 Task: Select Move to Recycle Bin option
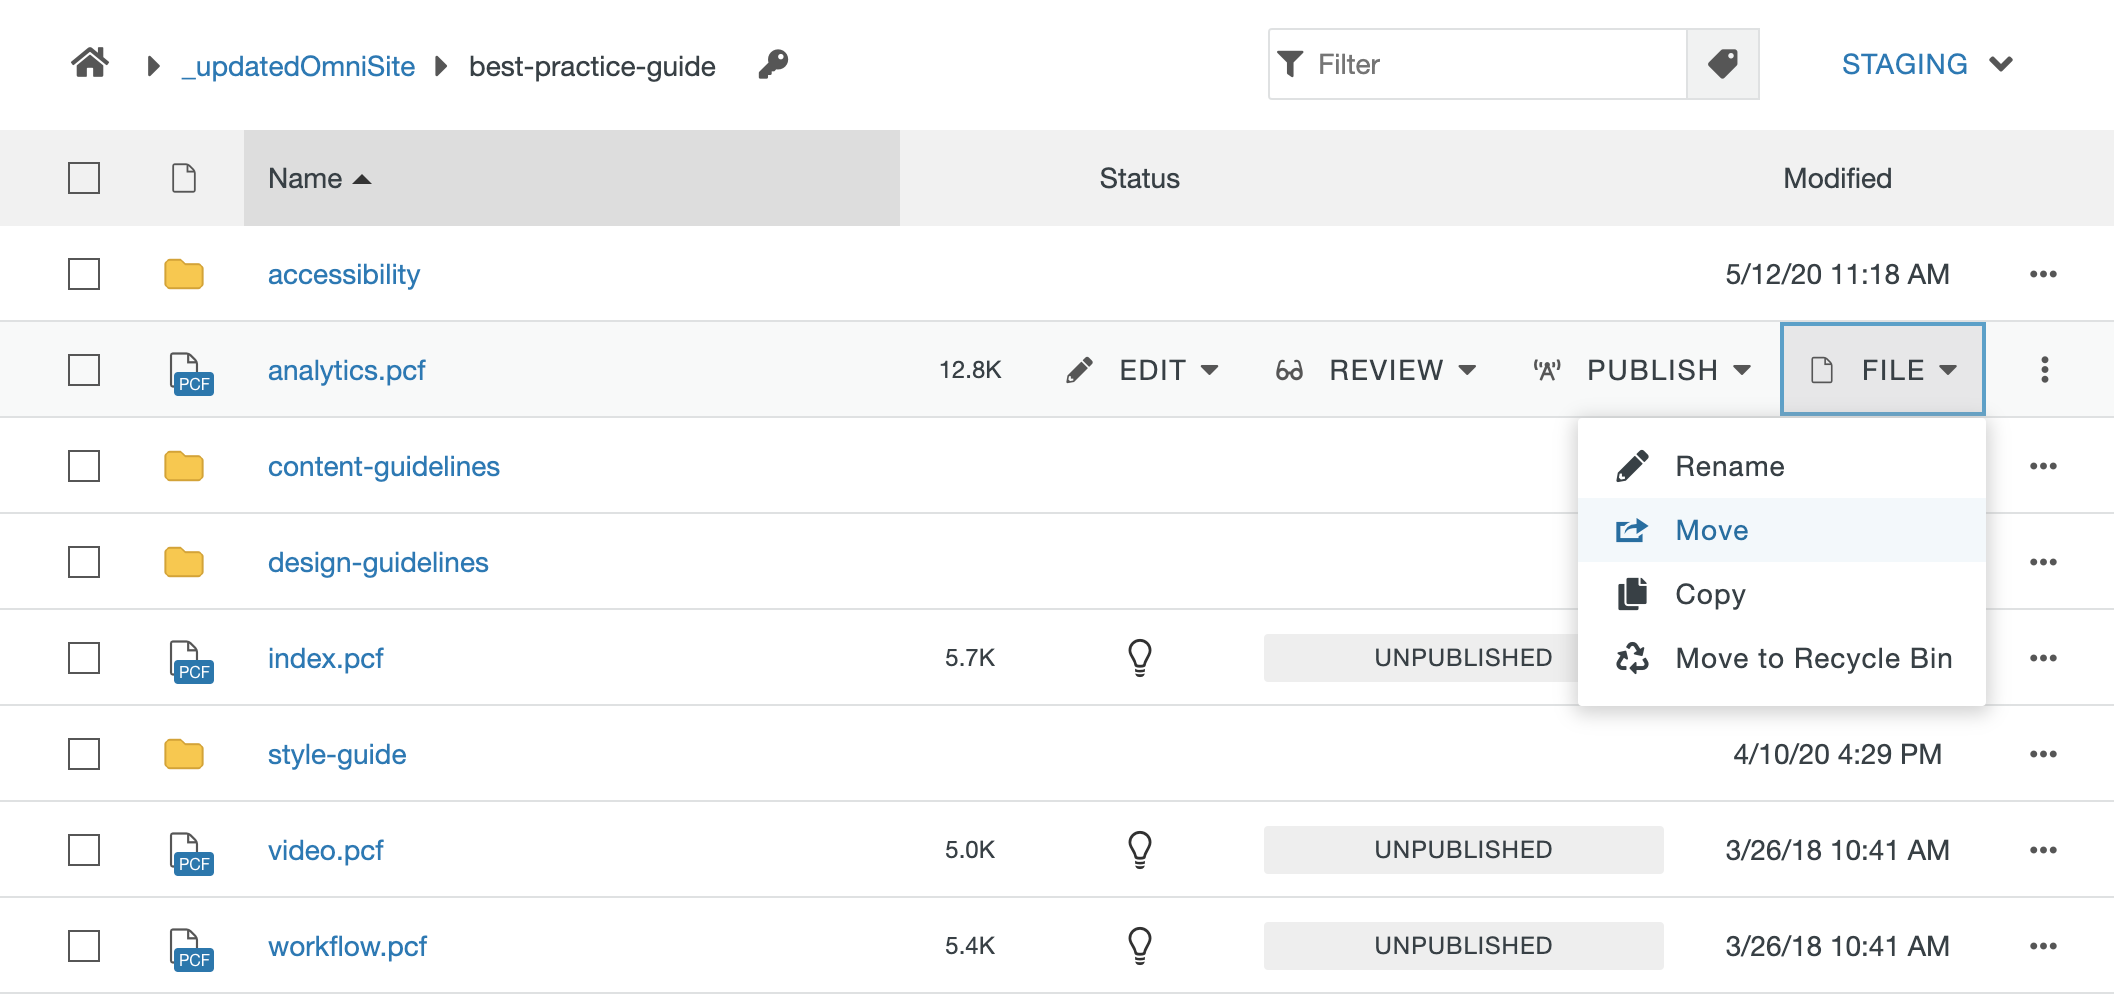tap(1812, 658)
